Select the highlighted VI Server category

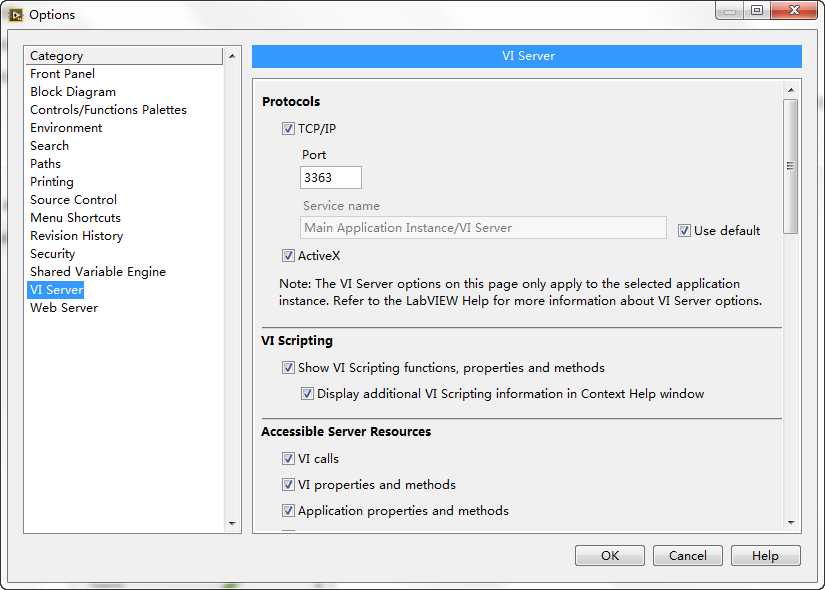[56, 289]
